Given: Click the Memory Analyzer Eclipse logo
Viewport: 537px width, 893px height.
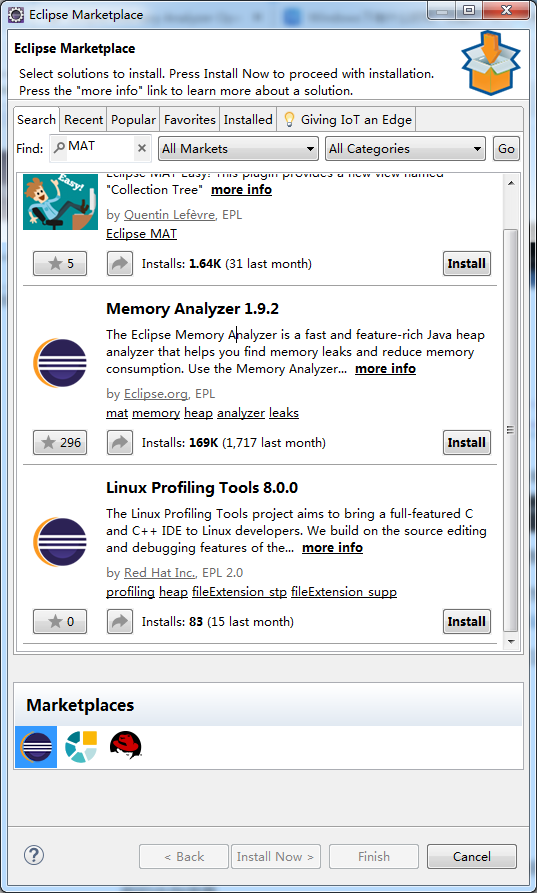Looking at the screenshot, I should click(x=60, y=363).
